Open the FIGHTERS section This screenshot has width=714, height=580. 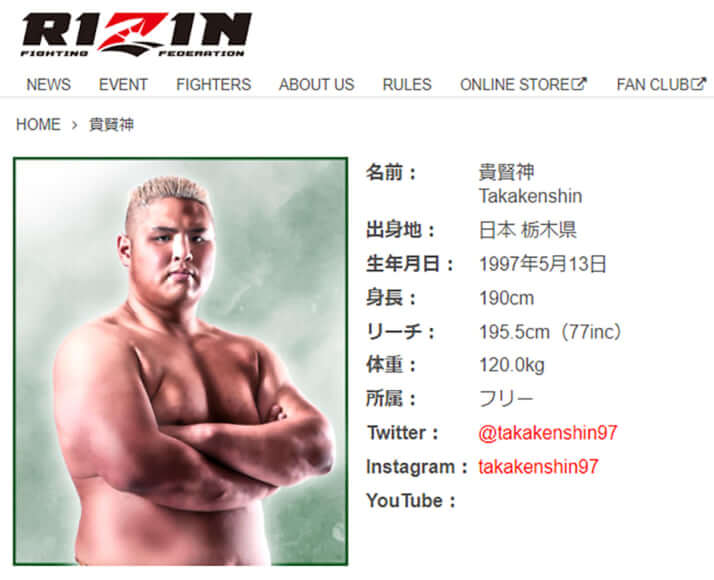point(214,85)
